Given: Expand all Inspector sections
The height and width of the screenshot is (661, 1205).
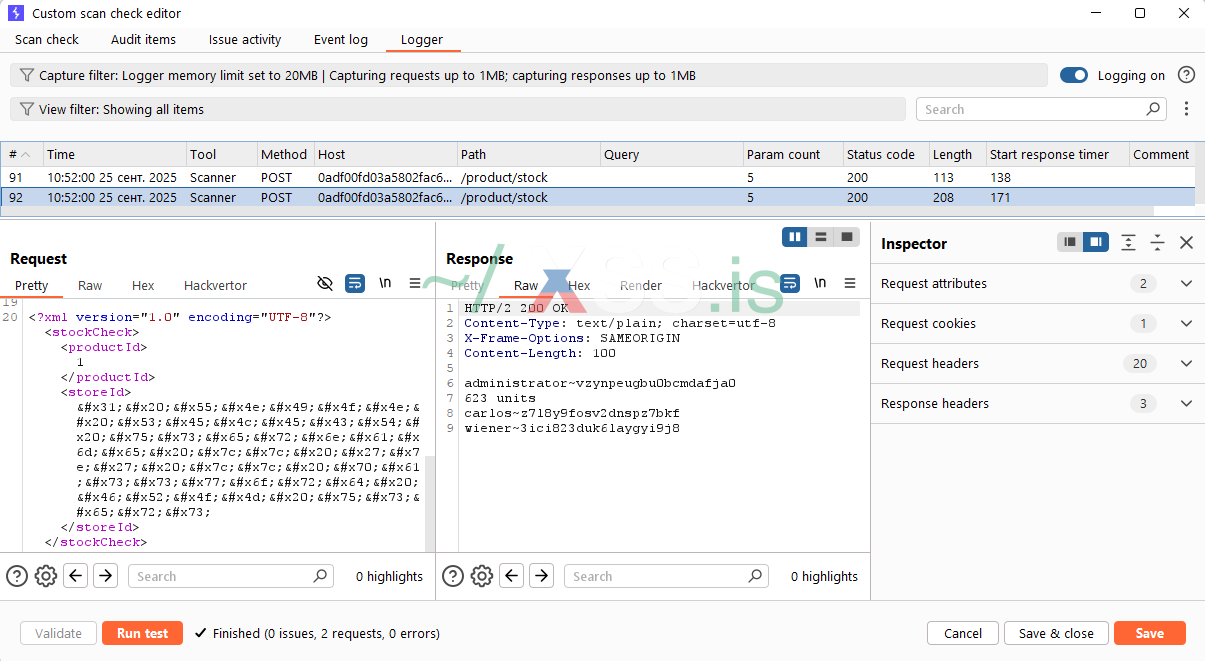Looking at the screenshot, I should (1128, 242).
